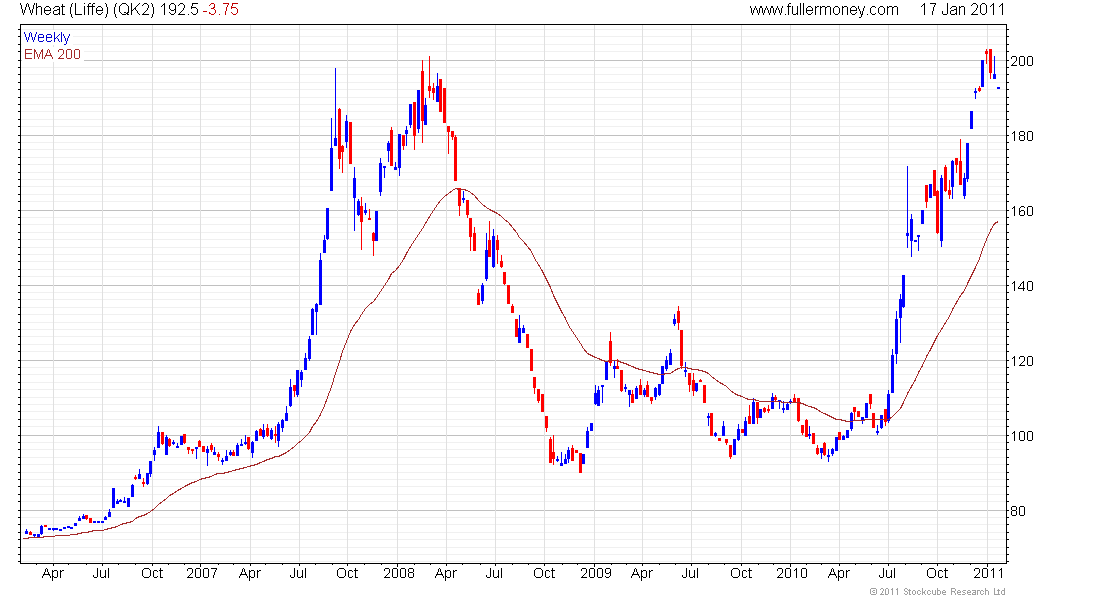1100x600 pixels.
Task: Click the '140' price axis label
Action: pos(1021,286)
